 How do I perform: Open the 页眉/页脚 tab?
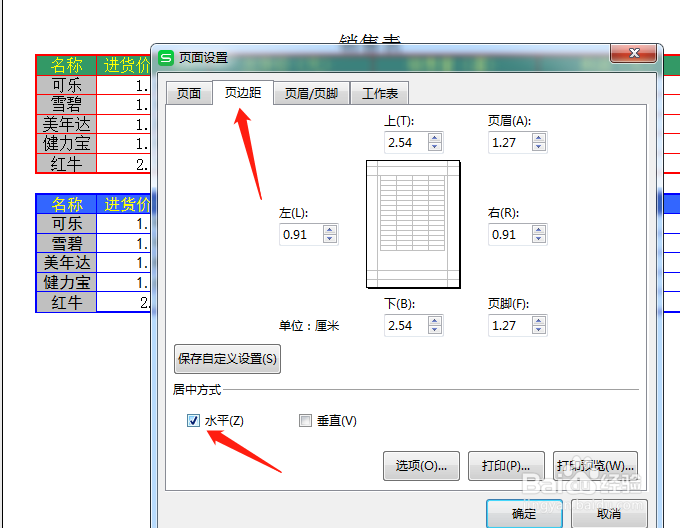(x=311, y=93)
